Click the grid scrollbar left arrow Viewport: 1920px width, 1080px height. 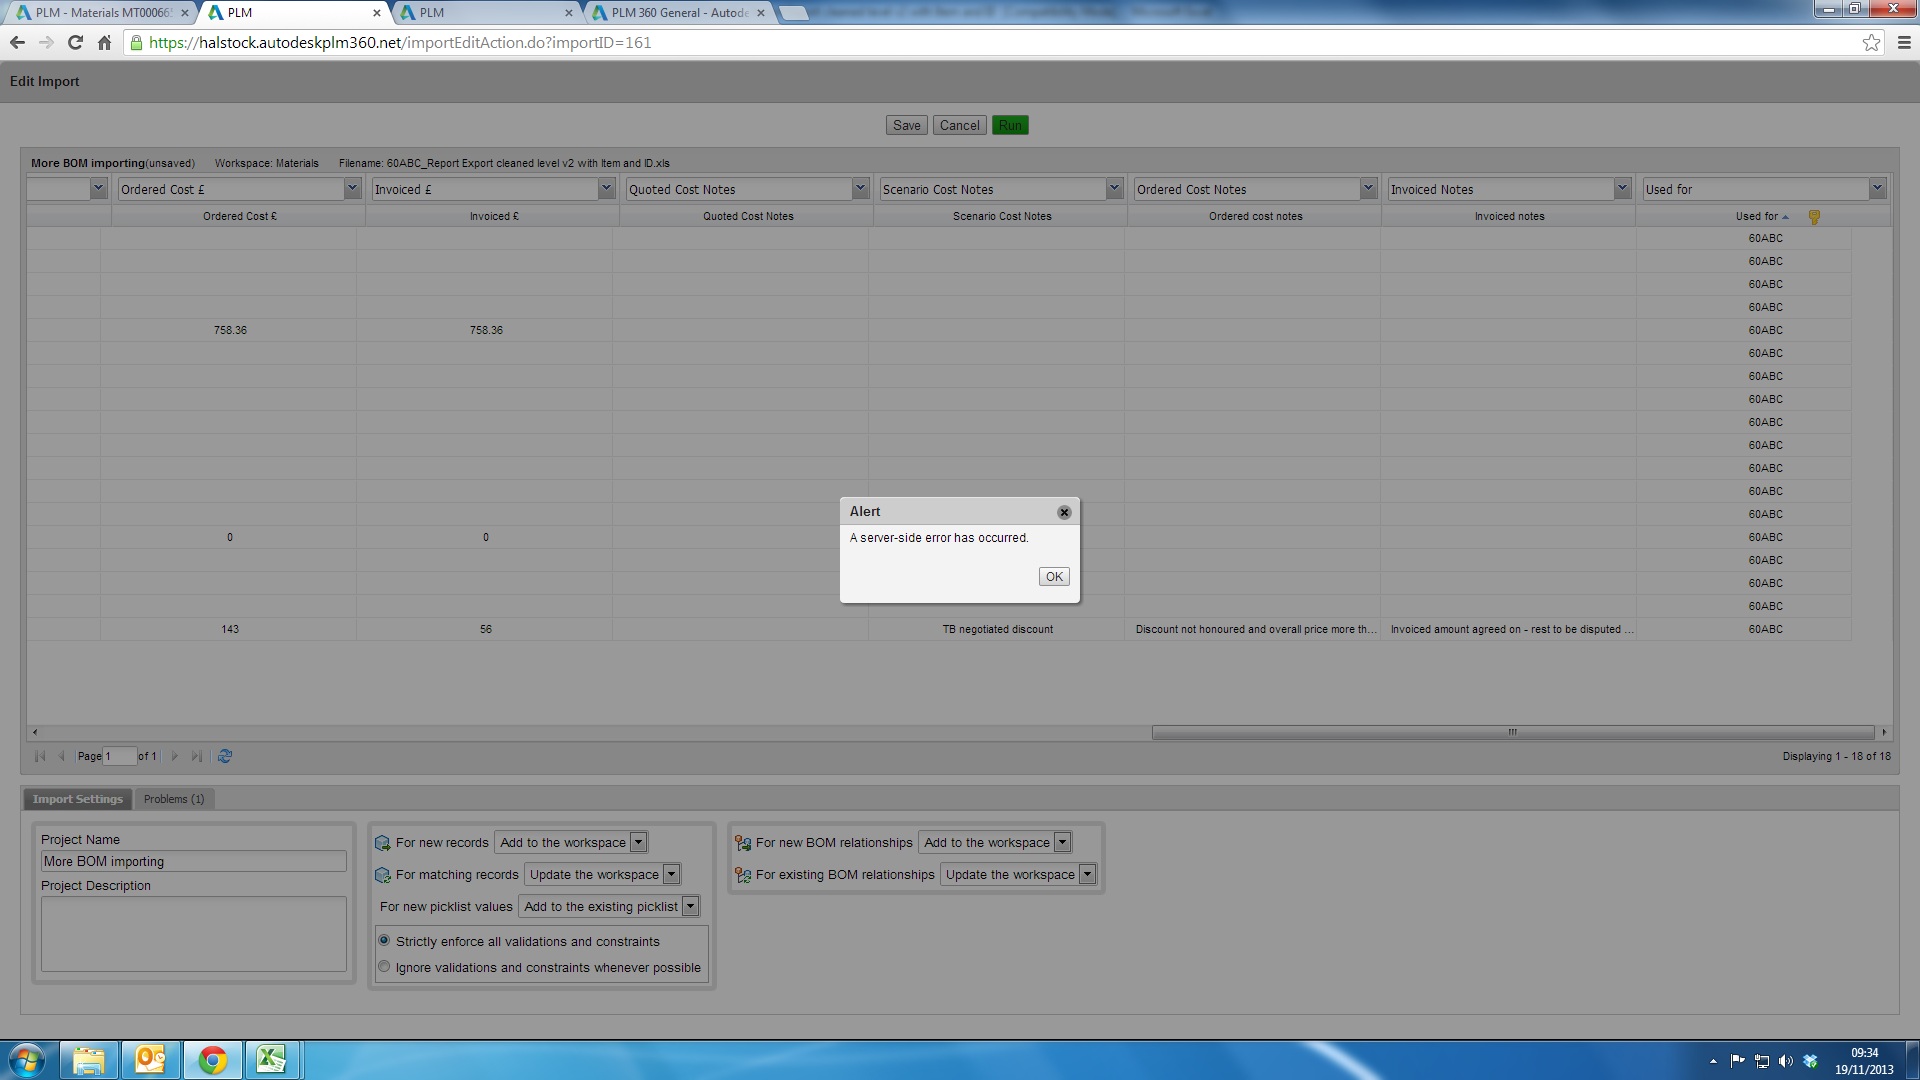click(35, 733)
